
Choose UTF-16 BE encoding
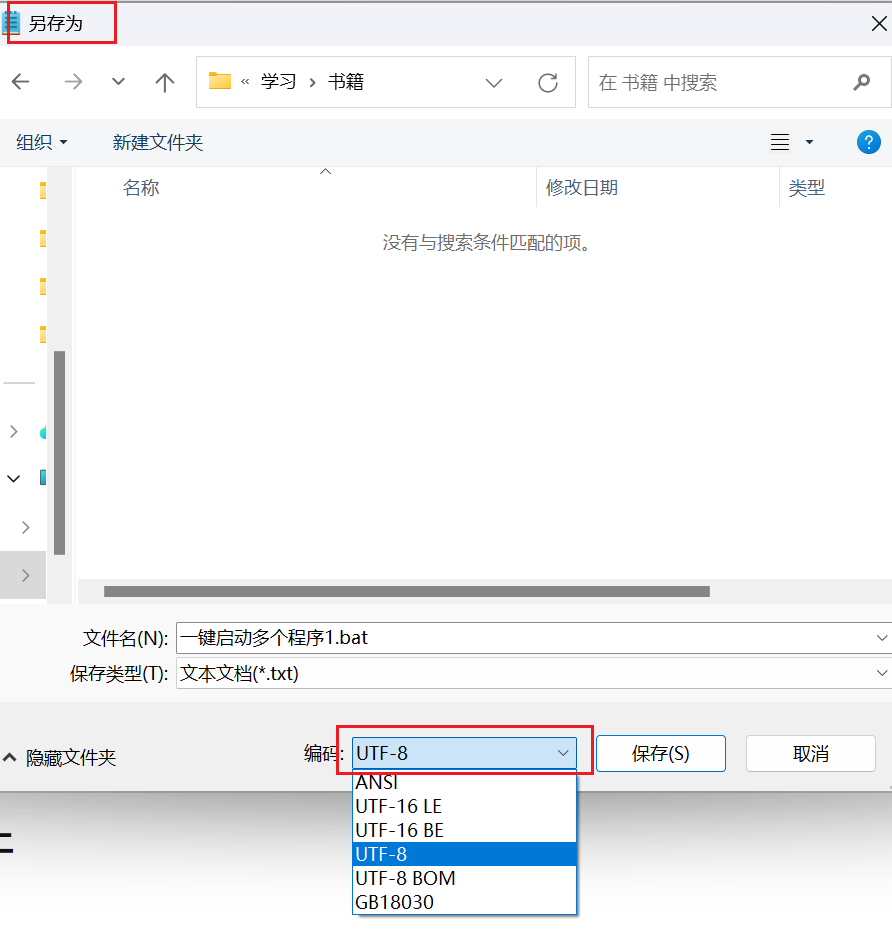(x=464, y=830)
